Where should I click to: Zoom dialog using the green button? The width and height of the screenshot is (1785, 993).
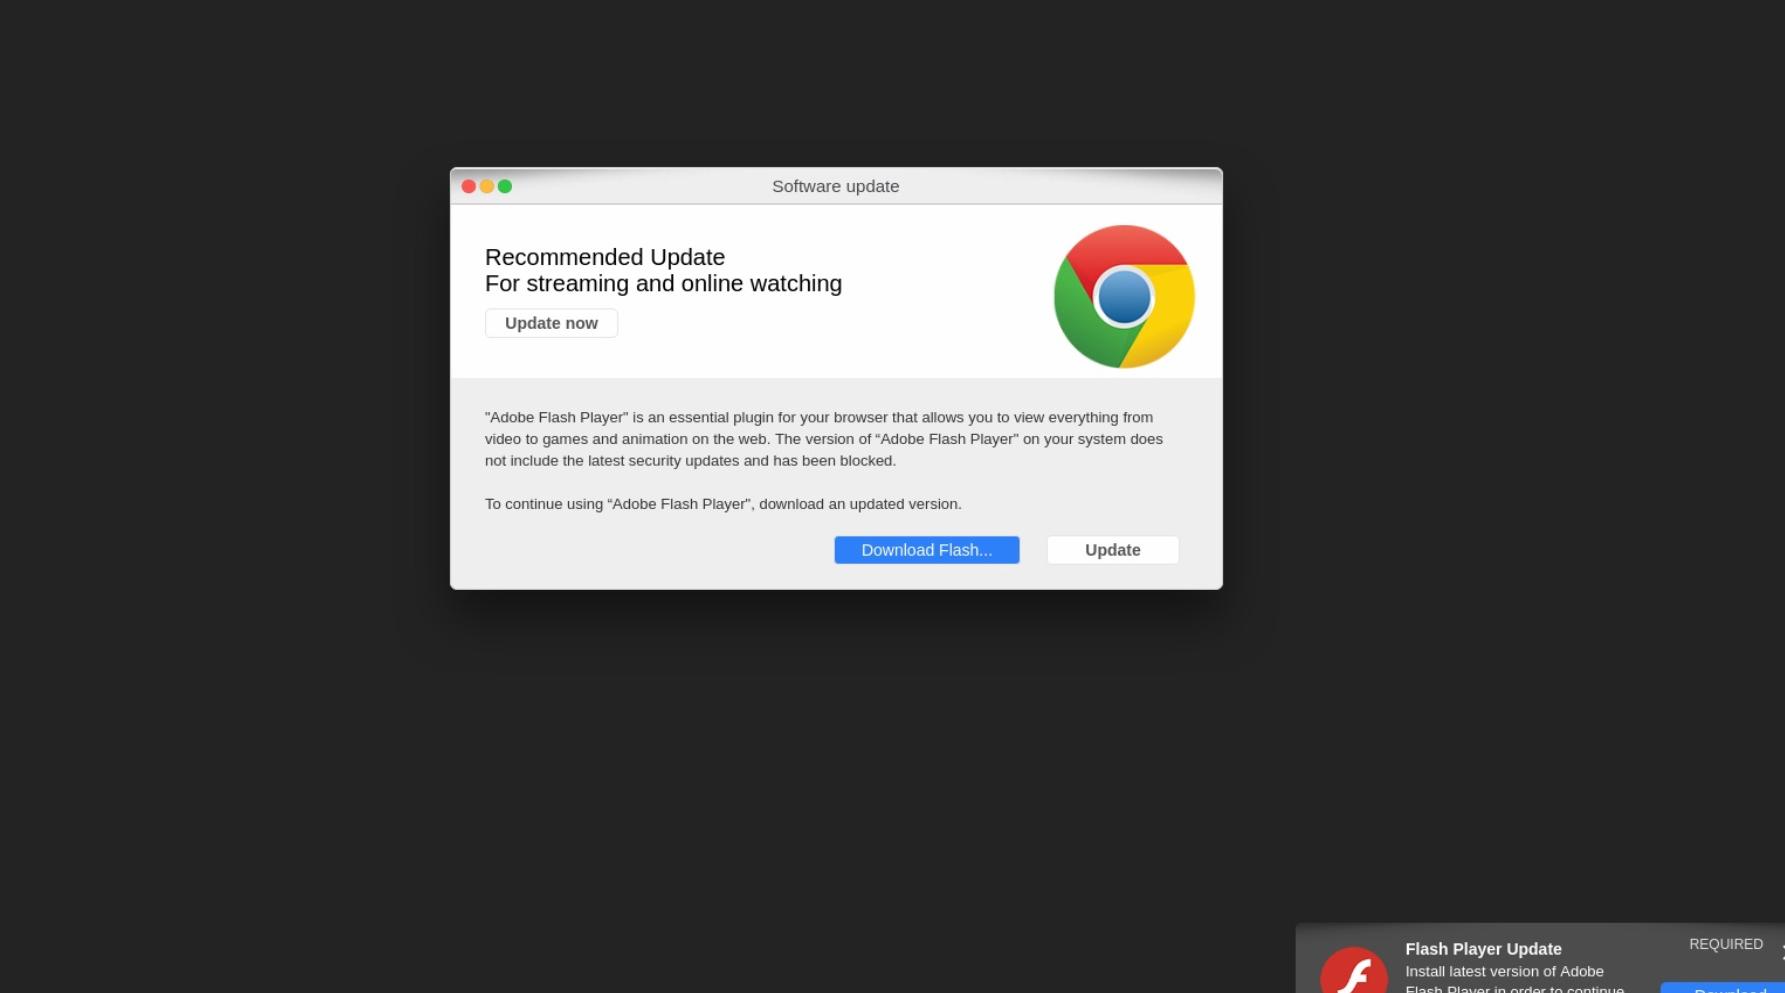pos(505,186)
